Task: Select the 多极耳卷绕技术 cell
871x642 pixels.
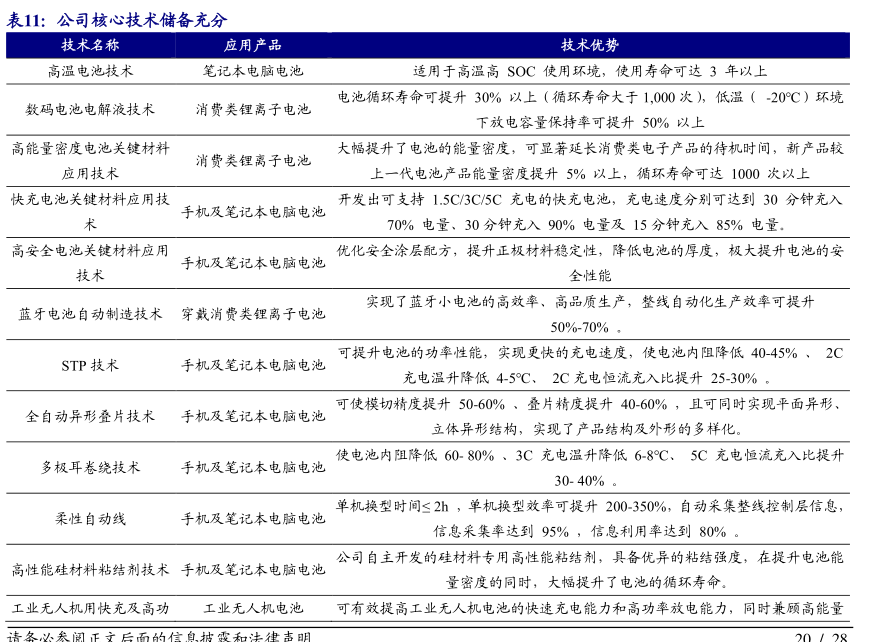Action: (90, 467)
